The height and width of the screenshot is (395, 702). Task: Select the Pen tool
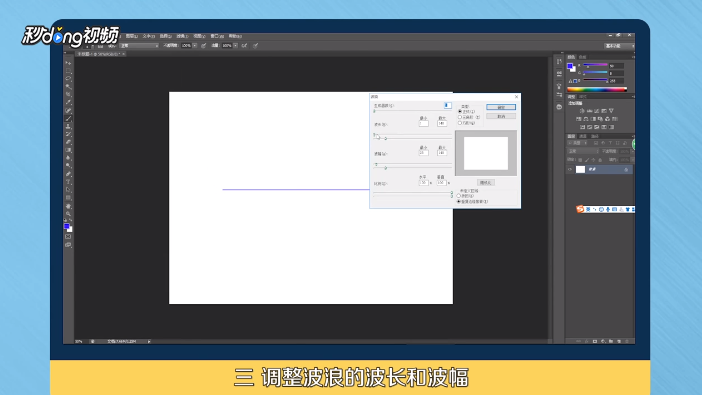click(68, 174)
